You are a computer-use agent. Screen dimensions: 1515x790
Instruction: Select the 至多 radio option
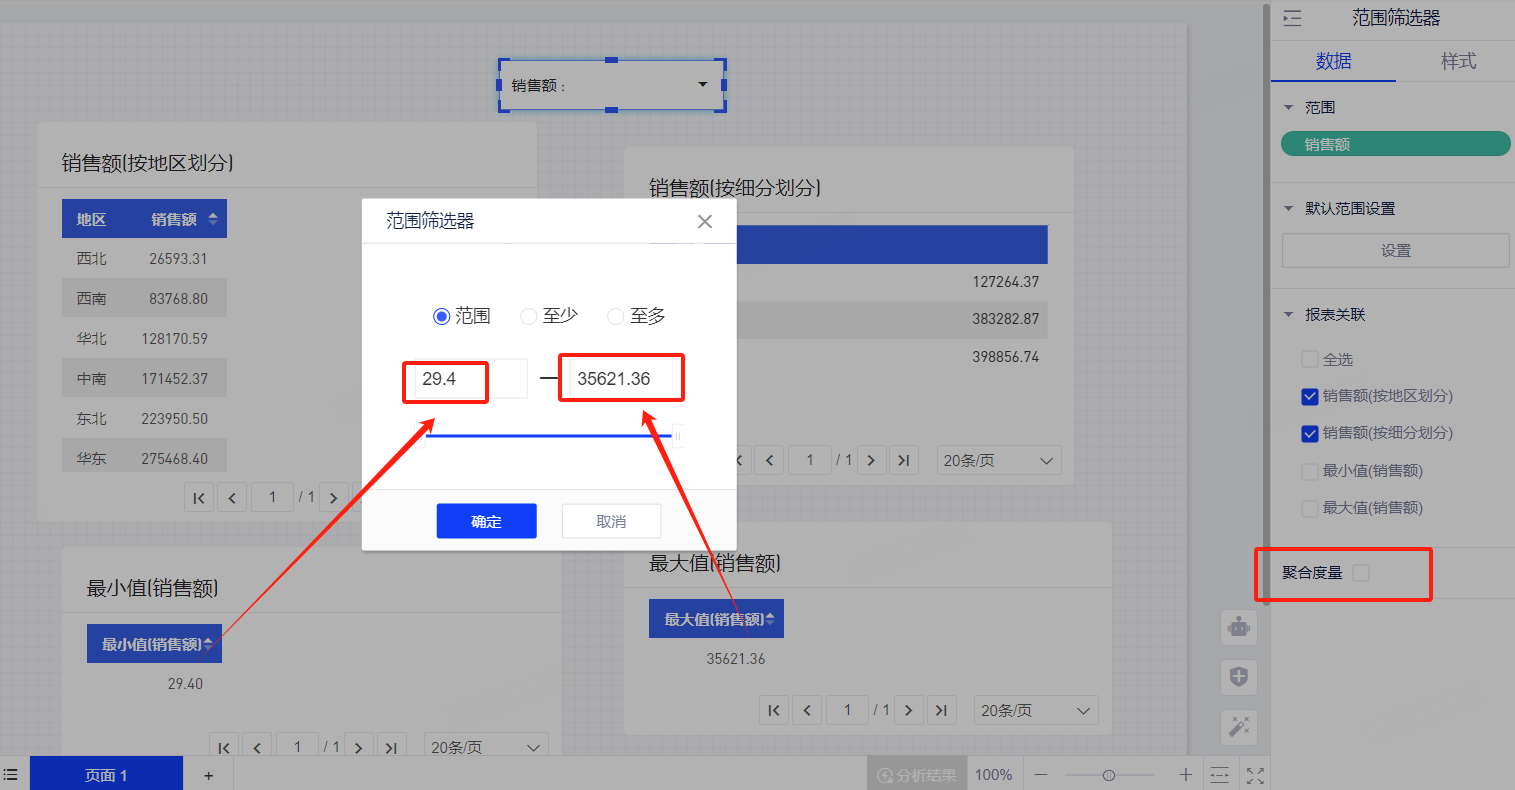pyautogui.click(x=616, y=316)
